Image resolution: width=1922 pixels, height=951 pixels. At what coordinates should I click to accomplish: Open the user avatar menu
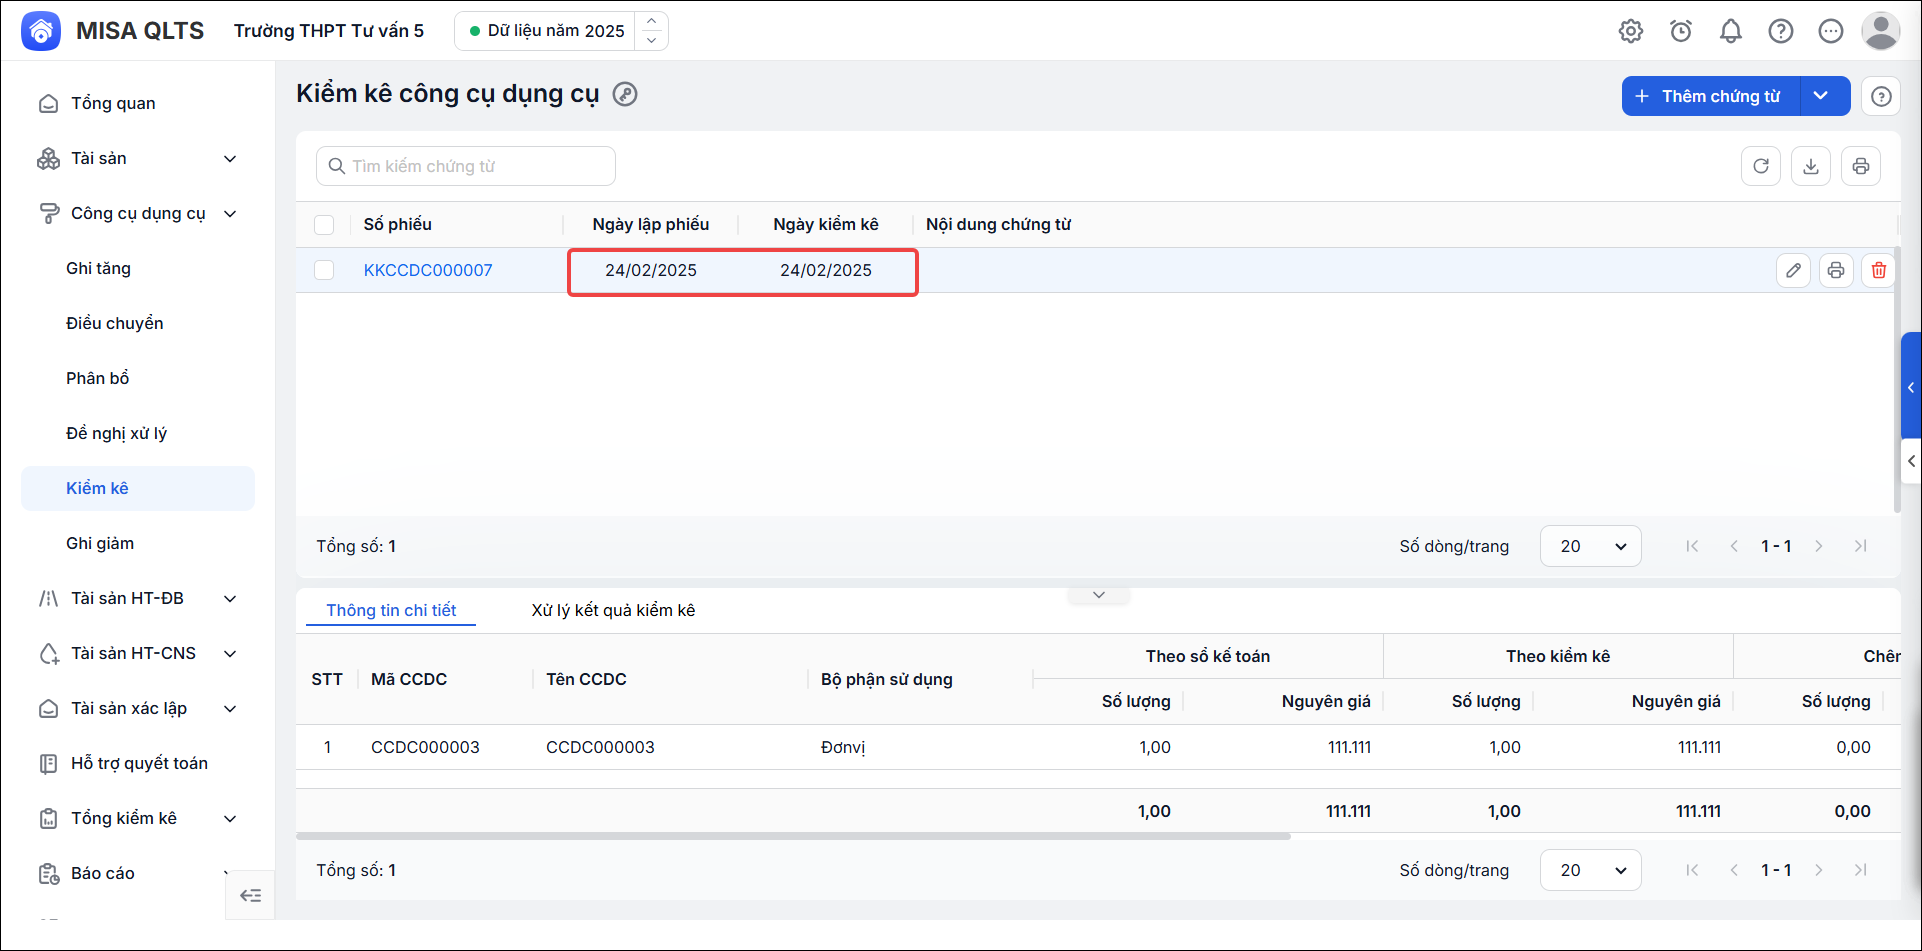[1881, 31]
